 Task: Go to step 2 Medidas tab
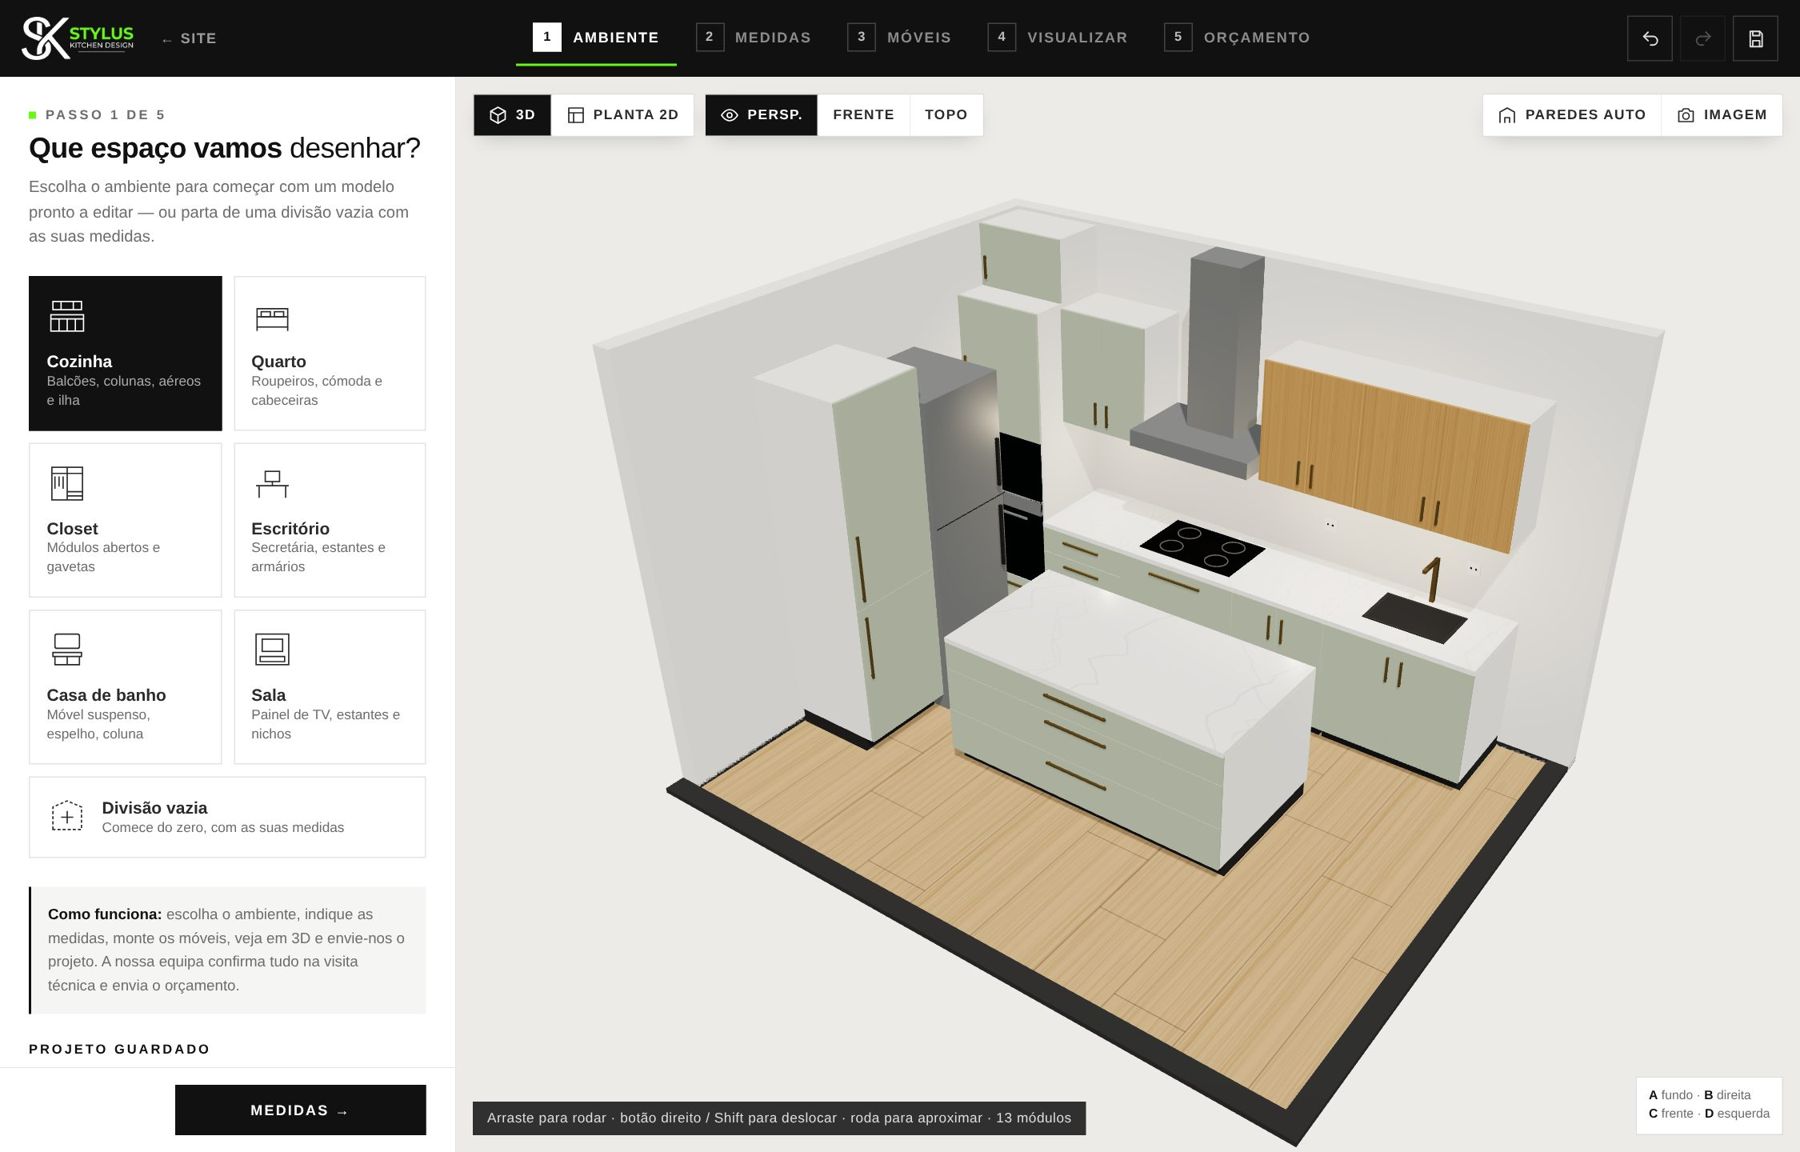tap(754, 38)
